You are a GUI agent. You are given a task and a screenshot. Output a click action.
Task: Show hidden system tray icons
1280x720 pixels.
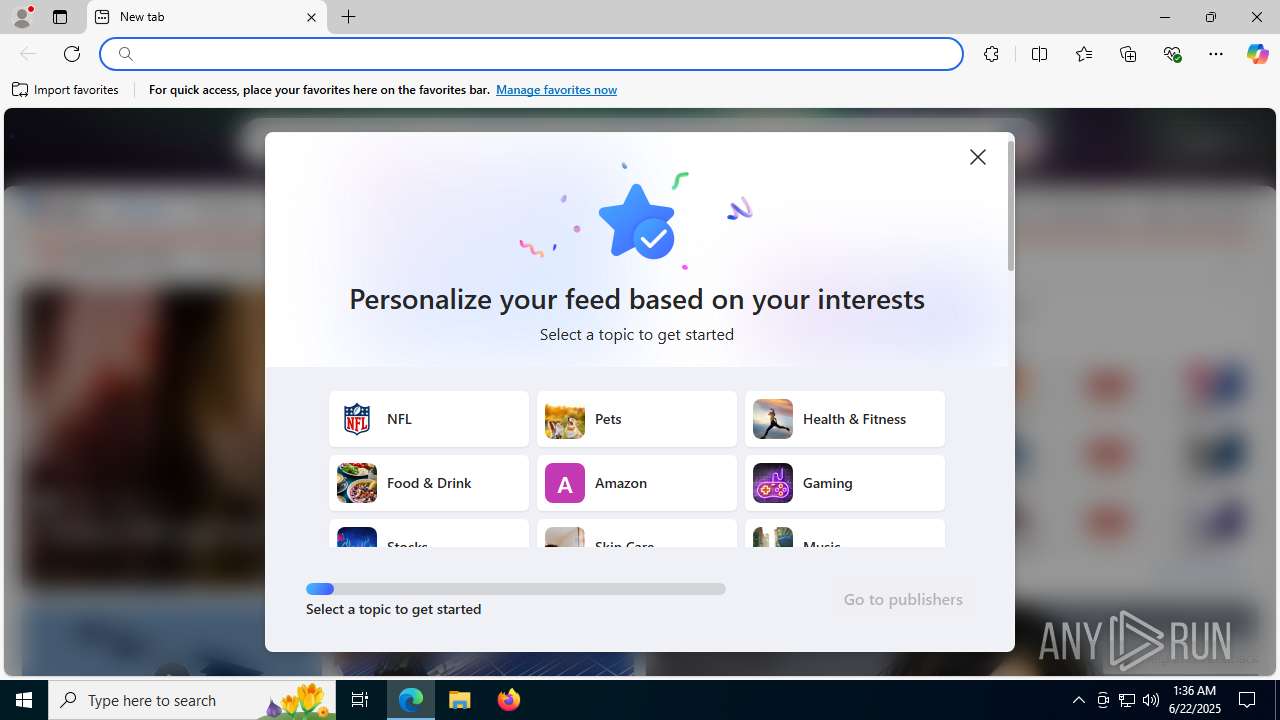click(1078, 700)
